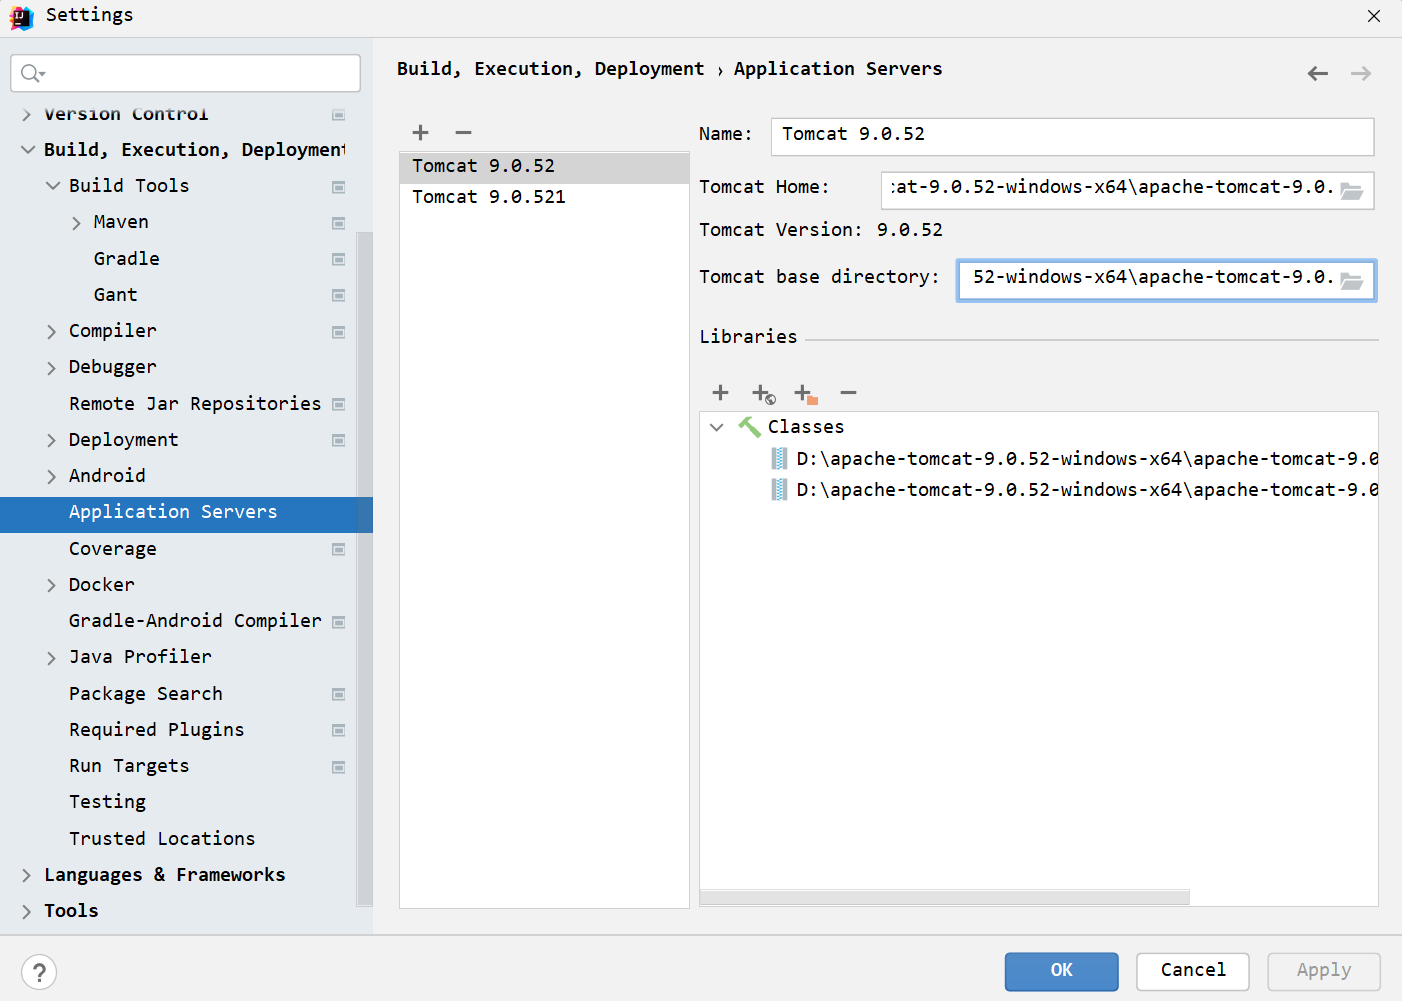Expand the Maven settings node
This screenshot has width=1402, height=1001.
pos(77,221)
